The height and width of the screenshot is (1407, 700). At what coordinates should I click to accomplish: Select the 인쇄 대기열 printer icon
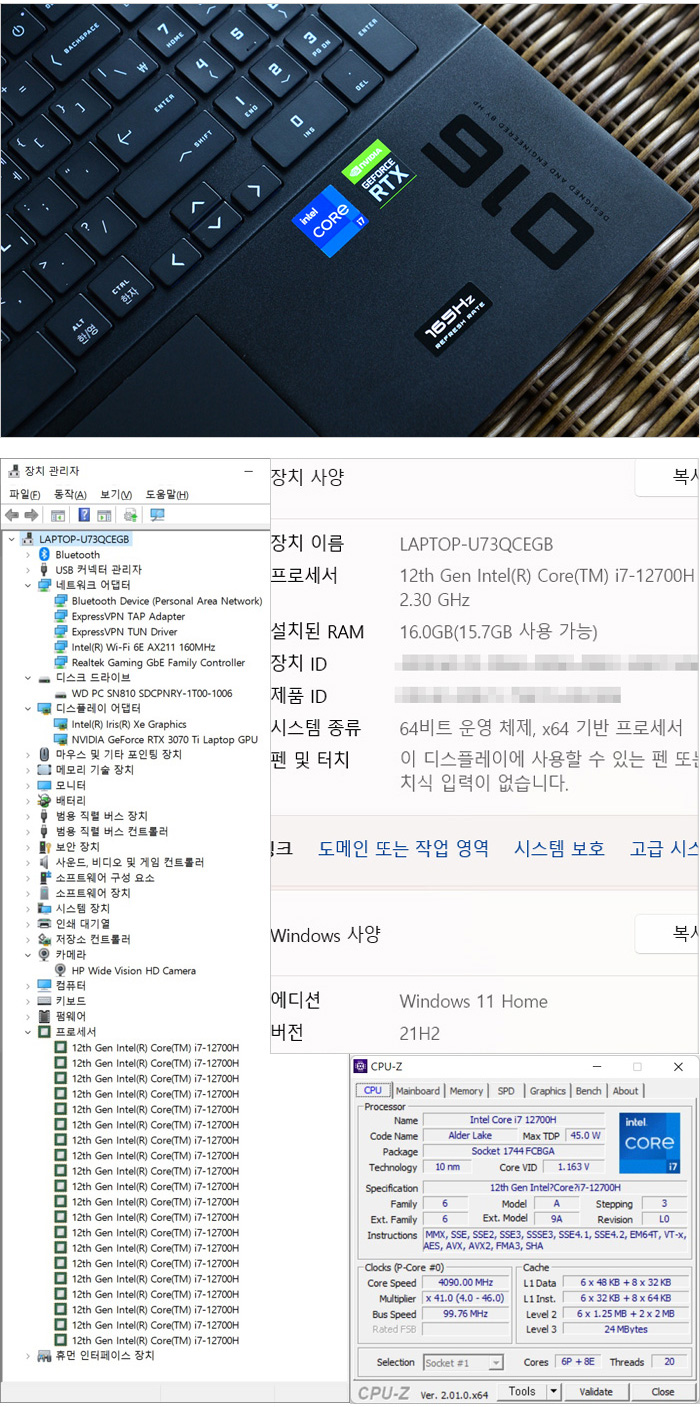[x=44, y=924]
